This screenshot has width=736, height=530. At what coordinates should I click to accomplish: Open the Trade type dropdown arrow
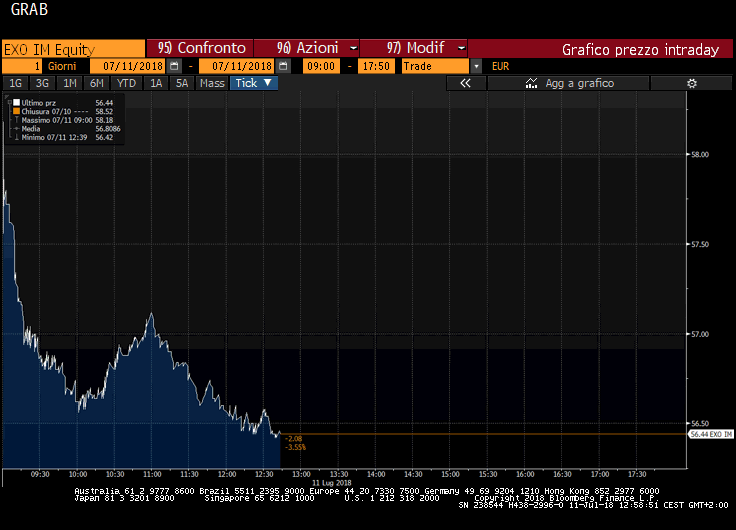click(476, 66)
